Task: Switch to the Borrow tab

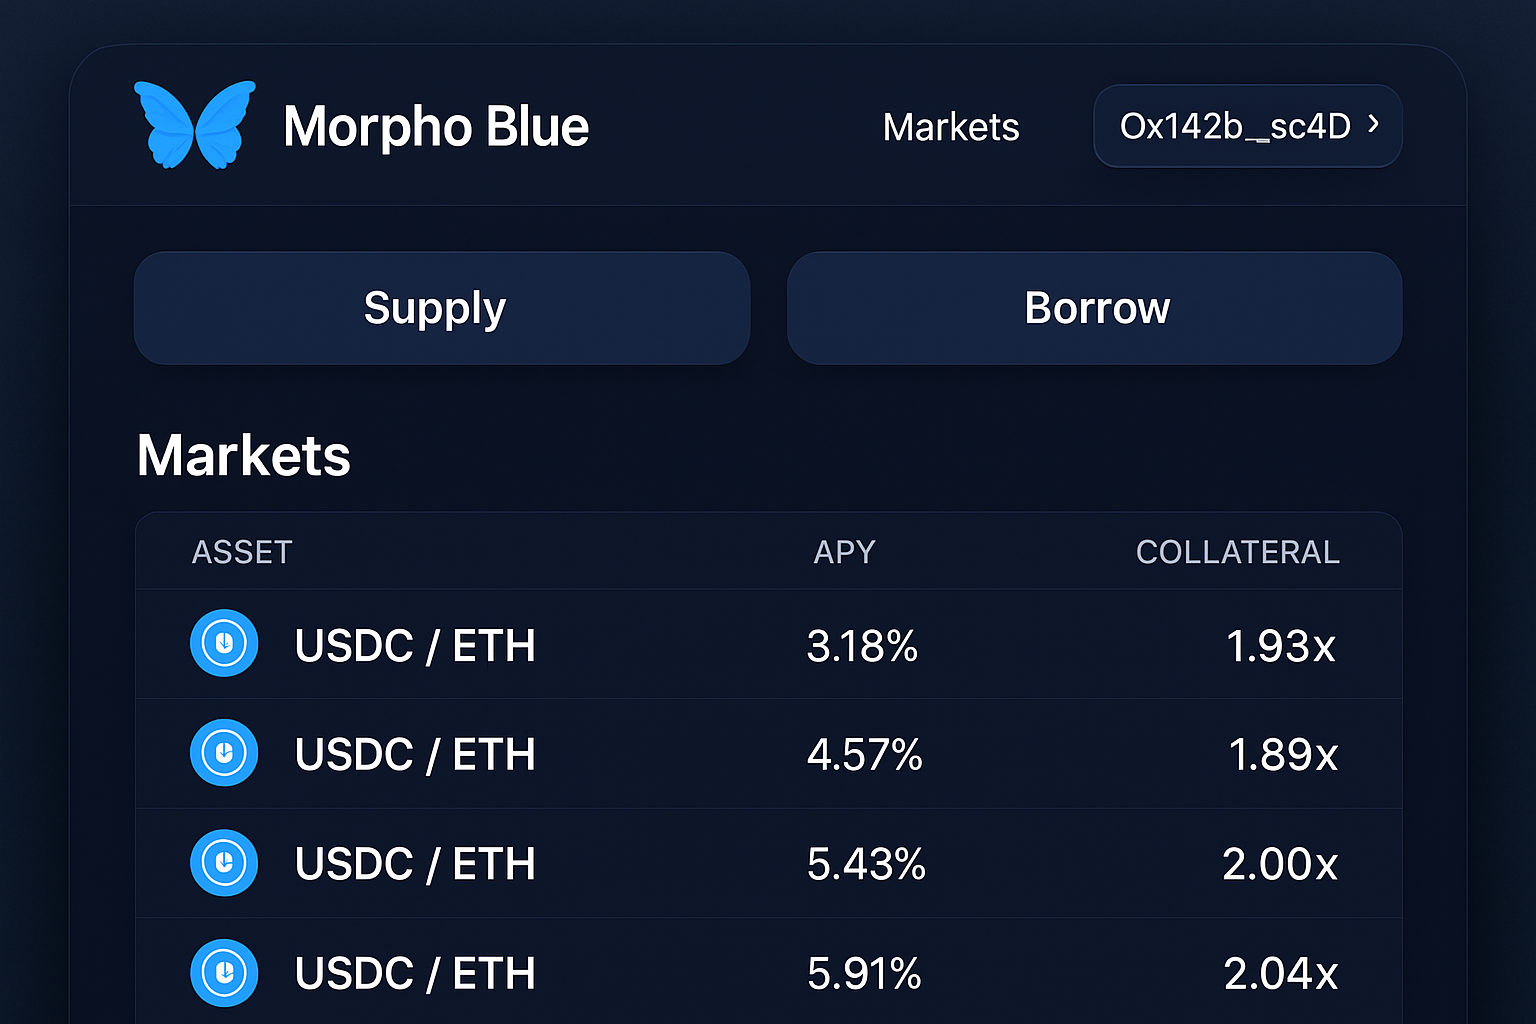Action: click(x=1096, y=308)
